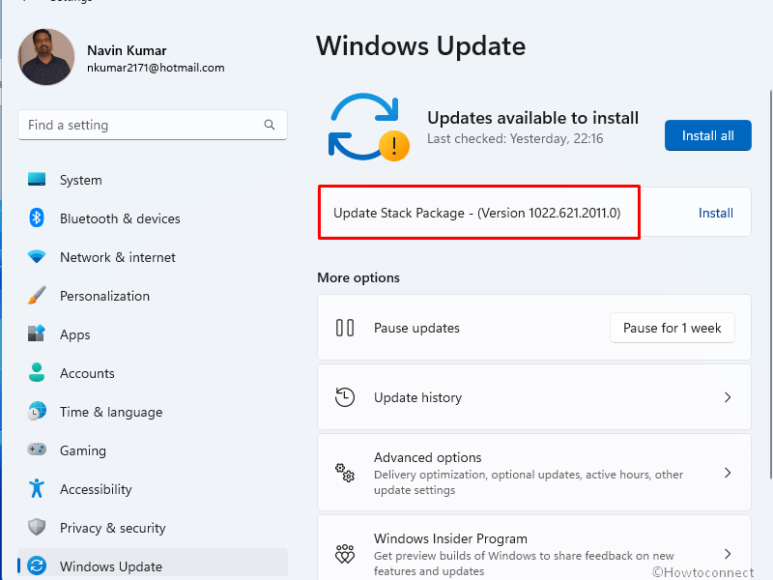773x580 pixels.
Task: Expand Windows Insider Program chevron
Action: (x=727, y=554)
